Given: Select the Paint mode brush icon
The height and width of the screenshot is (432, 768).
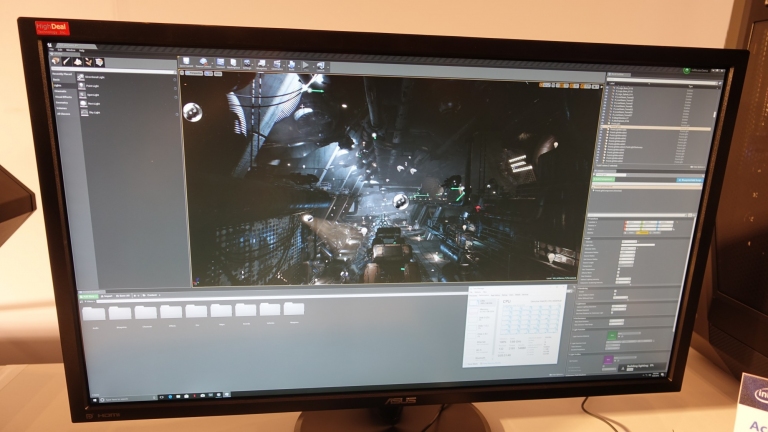Looking at the screenshot, I should coord(66,62).
